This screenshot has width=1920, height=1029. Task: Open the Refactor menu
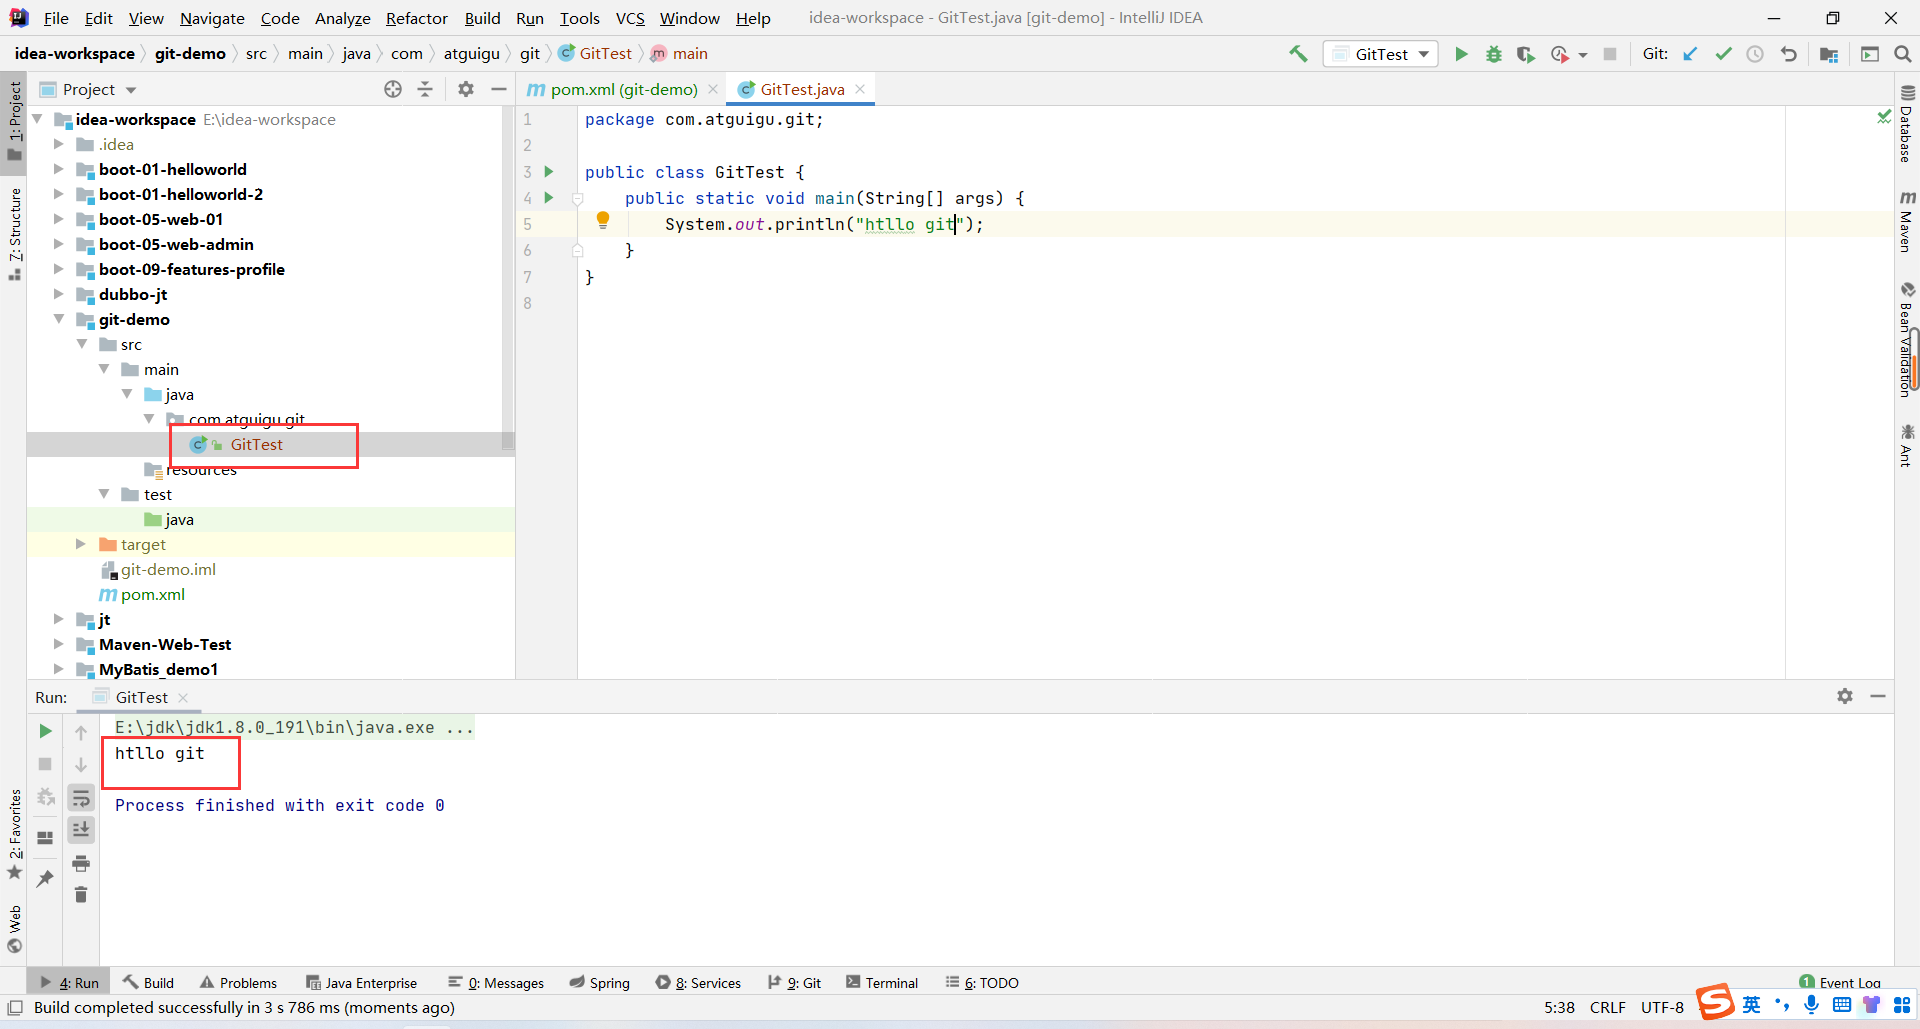click(x=417, y=18)
